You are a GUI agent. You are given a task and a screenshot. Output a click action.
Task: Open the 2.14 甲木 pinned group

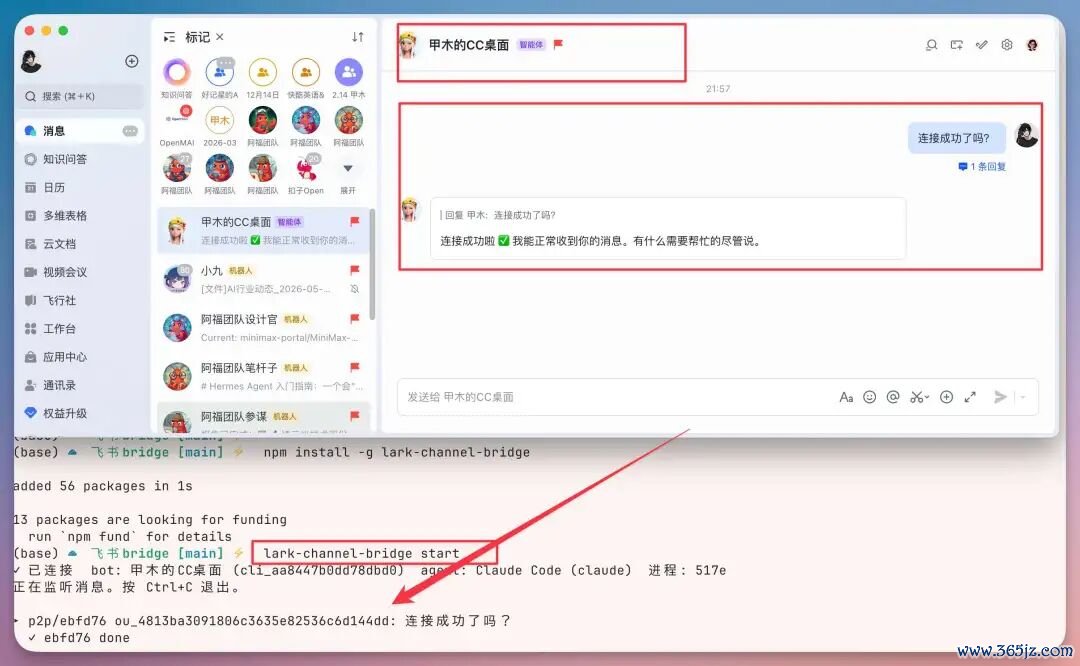[349, 79]
